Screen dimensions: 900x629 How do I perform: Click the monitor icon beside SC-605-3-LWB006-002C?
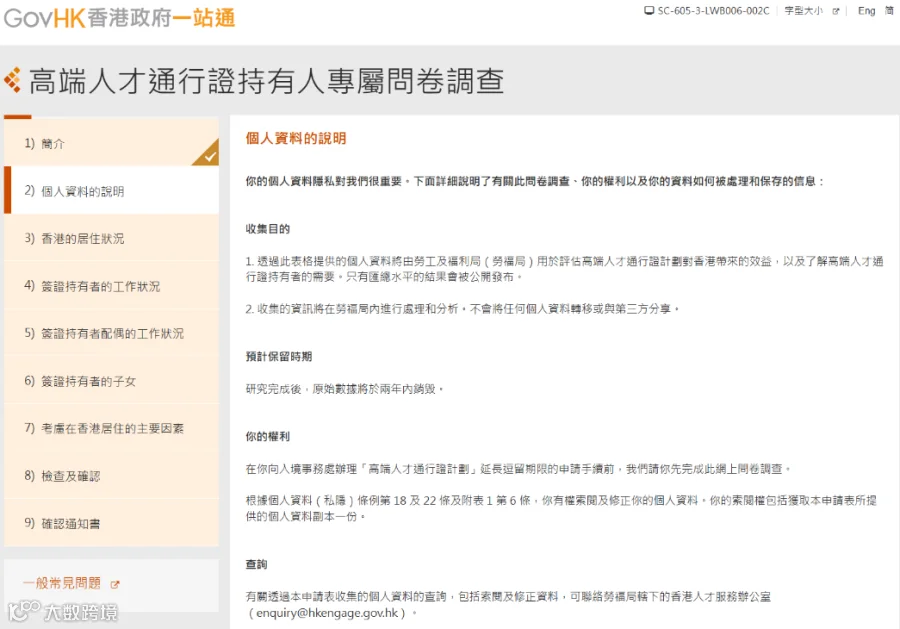pos(649,10)
